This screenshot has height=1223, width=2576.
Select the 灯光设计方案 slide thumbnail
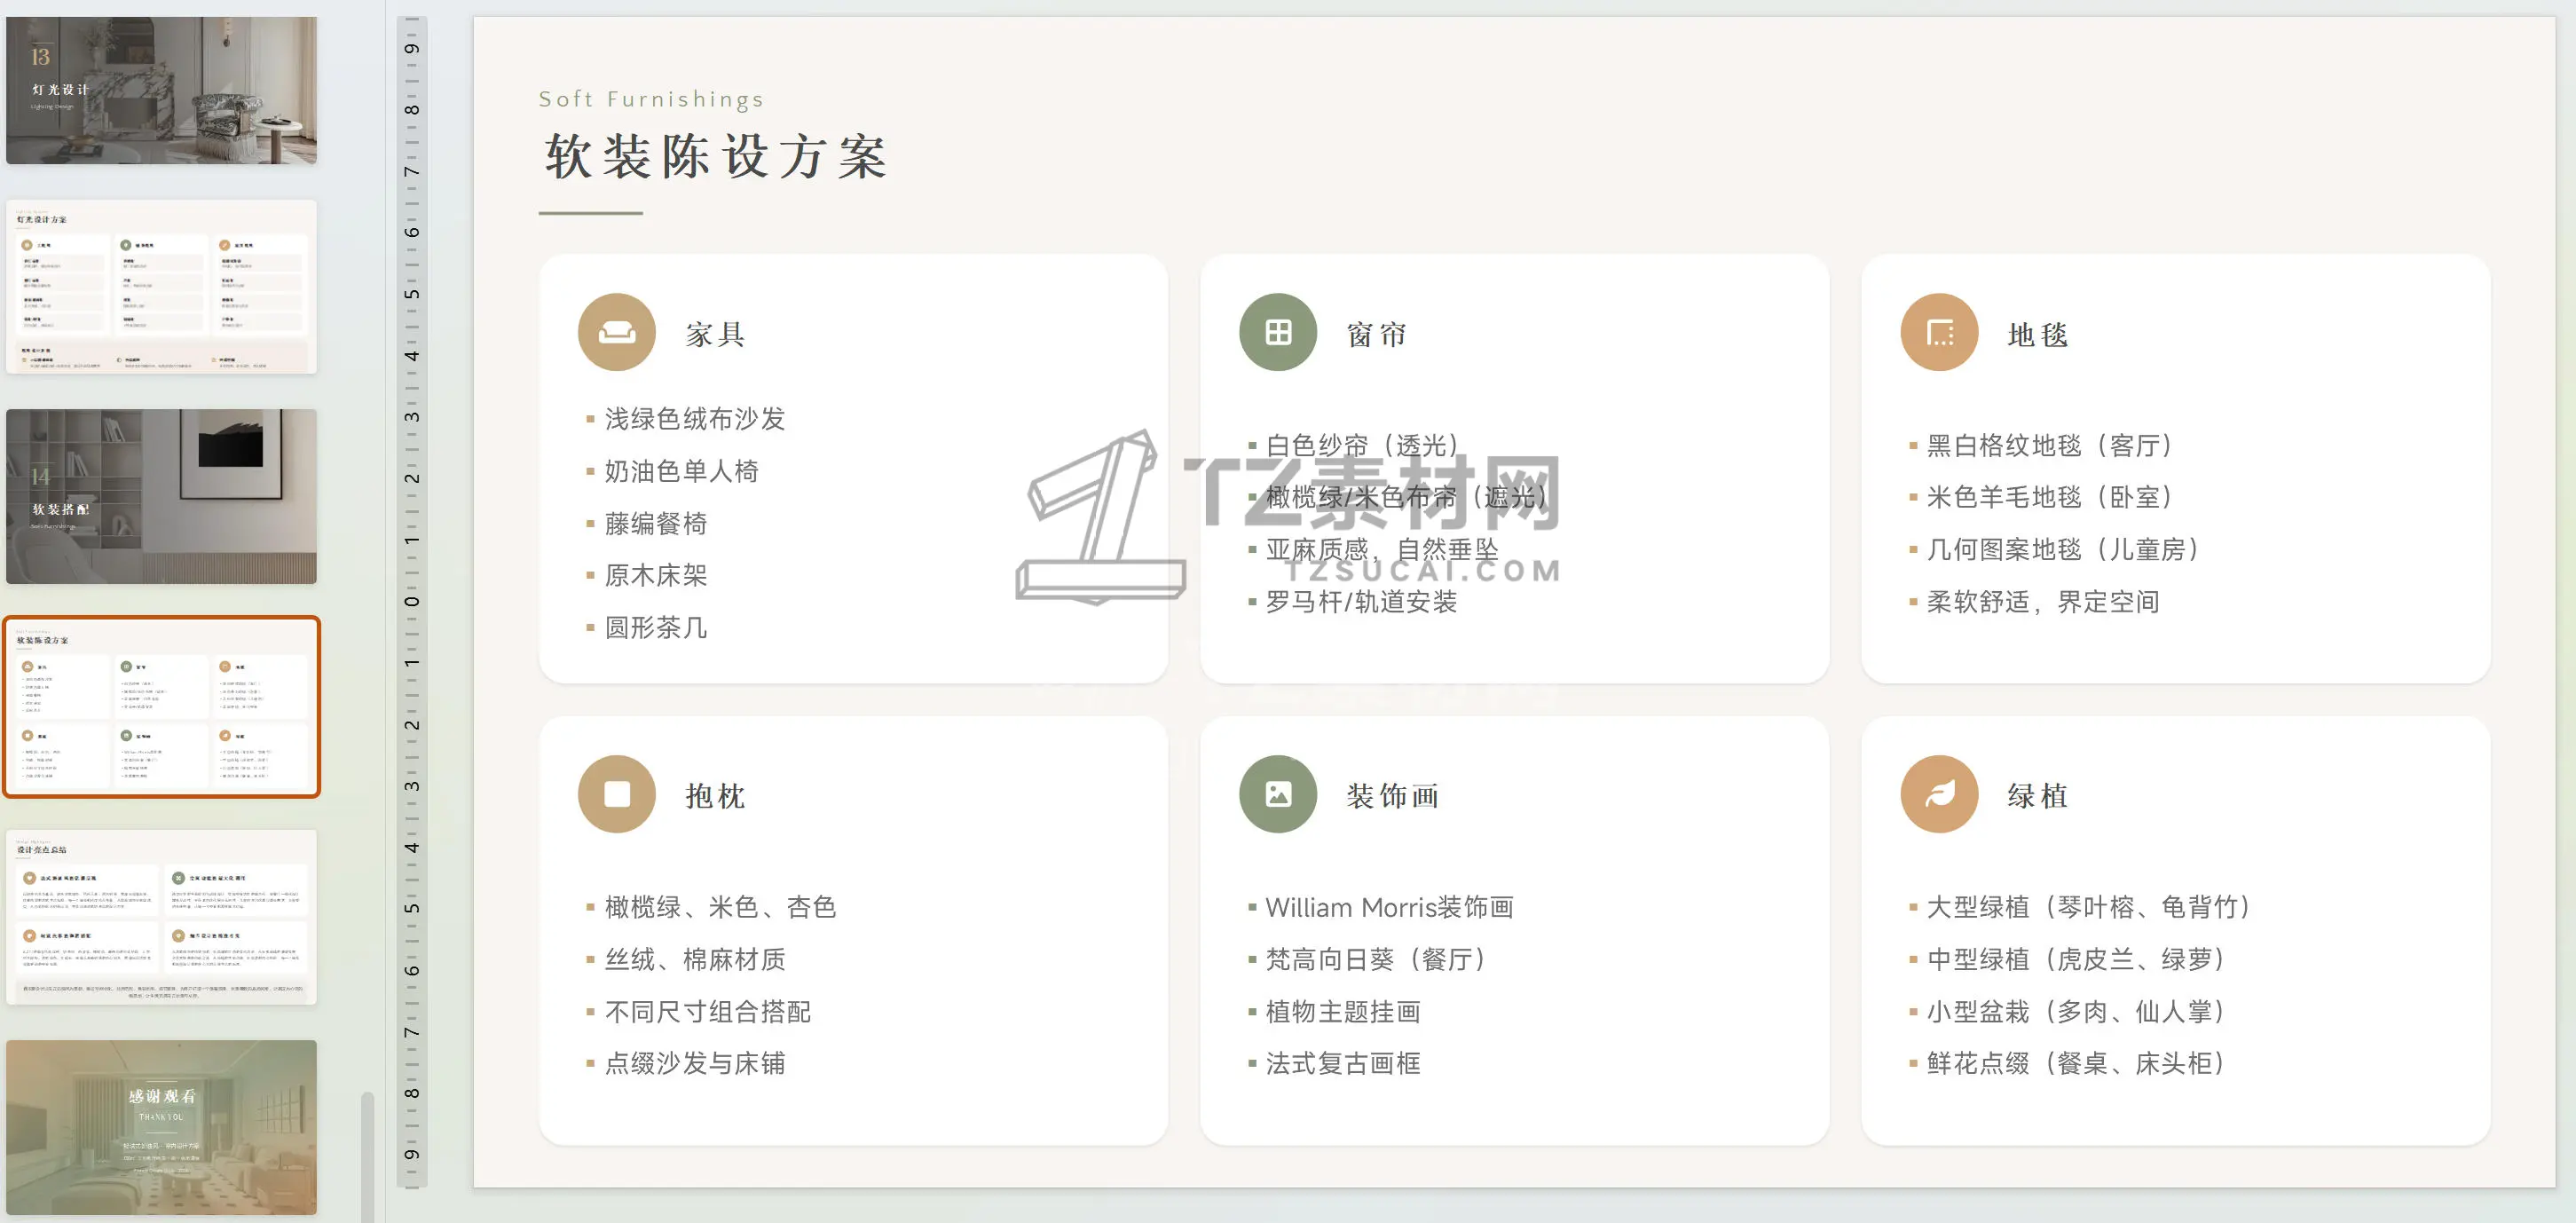tap(161, 287)
